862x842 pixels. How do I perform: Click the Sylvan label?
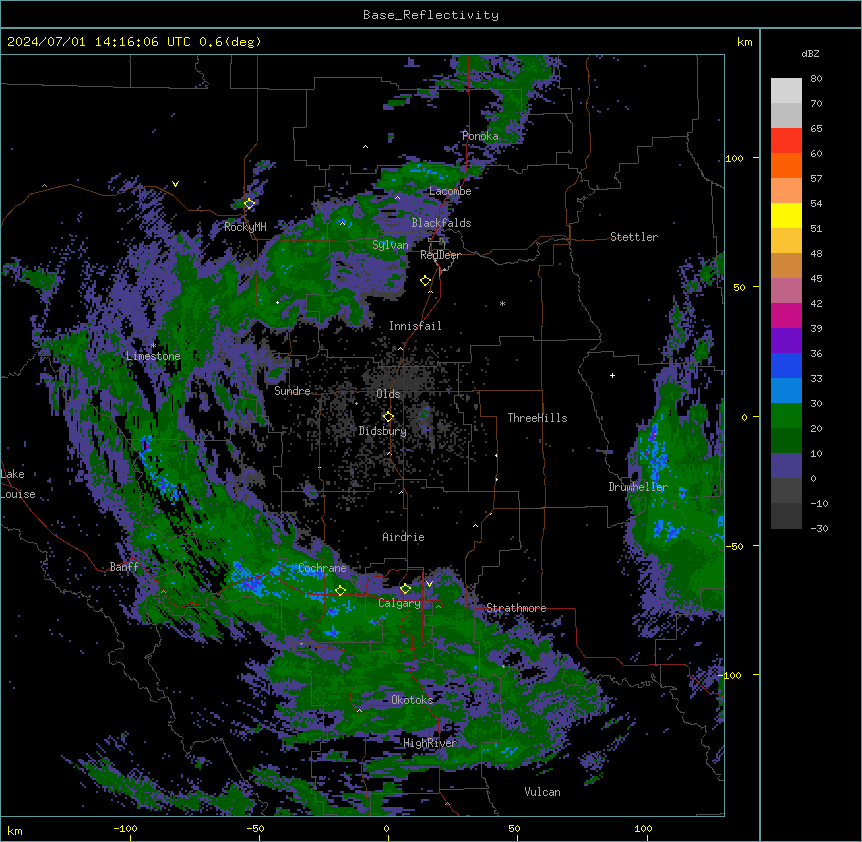click(390, 245)
